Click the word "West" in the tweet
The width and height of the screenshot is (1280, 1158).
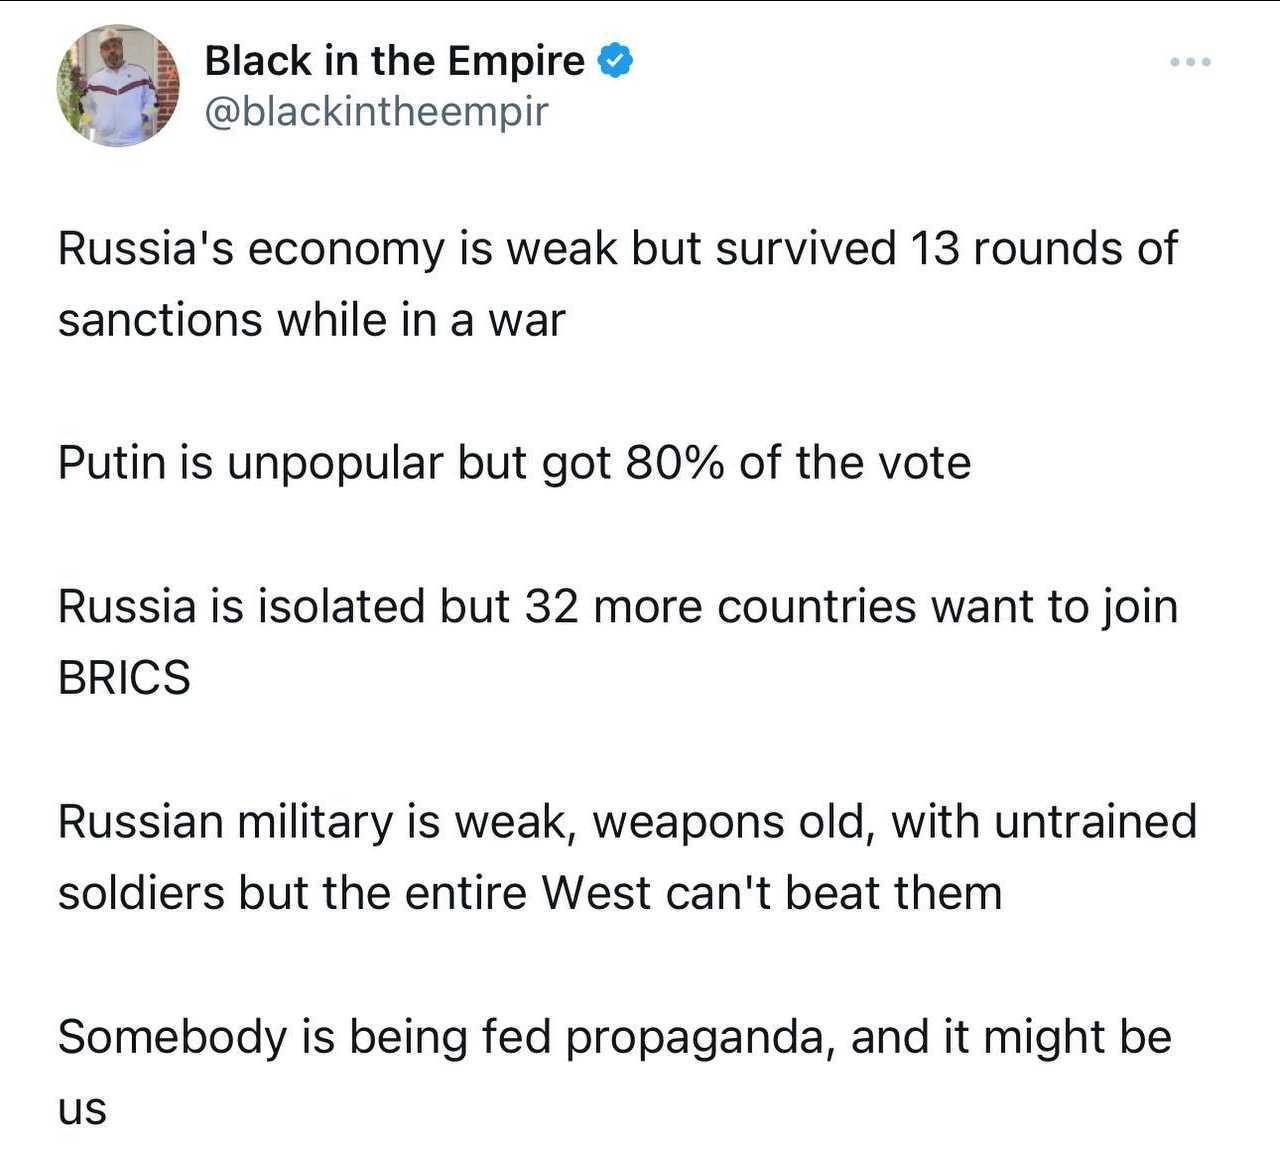[596, 894]
